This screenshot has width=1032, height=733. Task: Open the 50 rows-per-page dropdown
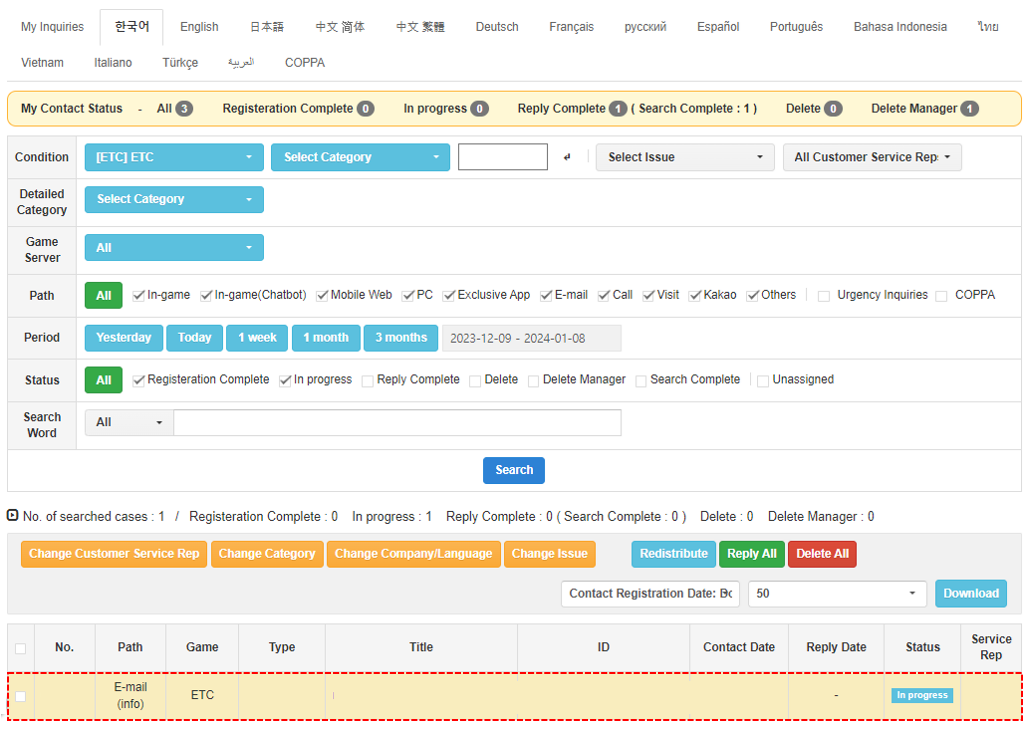pyautogui.click(x=837, y=594)
